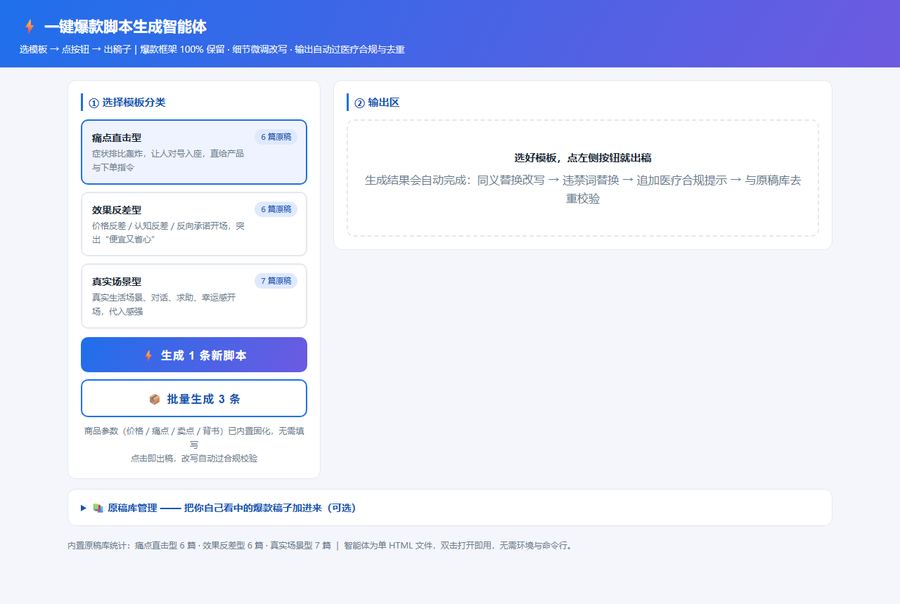Screen dimensions: 900x604
Task: Click the lightning icon on generate button
Action: coord(149,355)
